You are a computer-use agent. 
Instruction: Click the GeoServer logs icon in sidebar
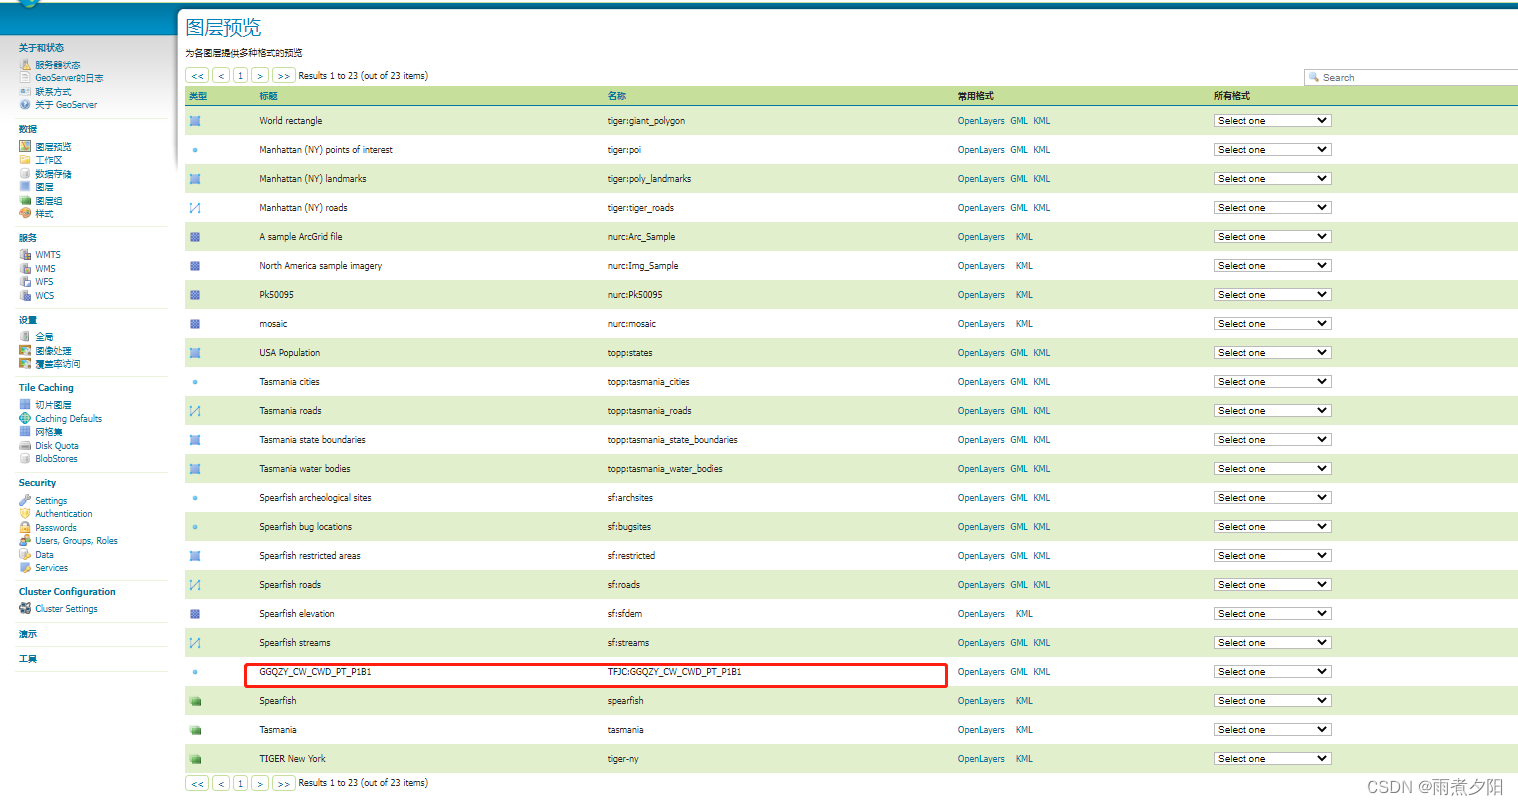tap(25, 78)
